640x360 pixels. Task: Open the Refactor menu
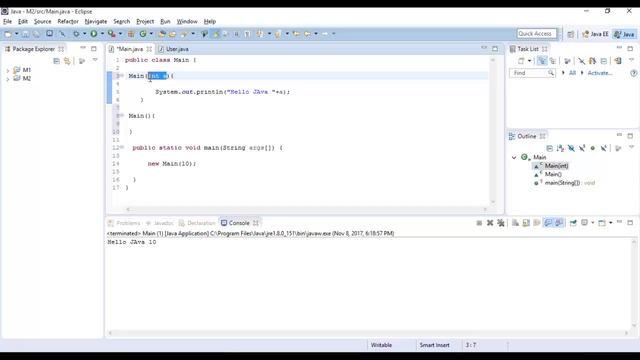tap(68, 22)
